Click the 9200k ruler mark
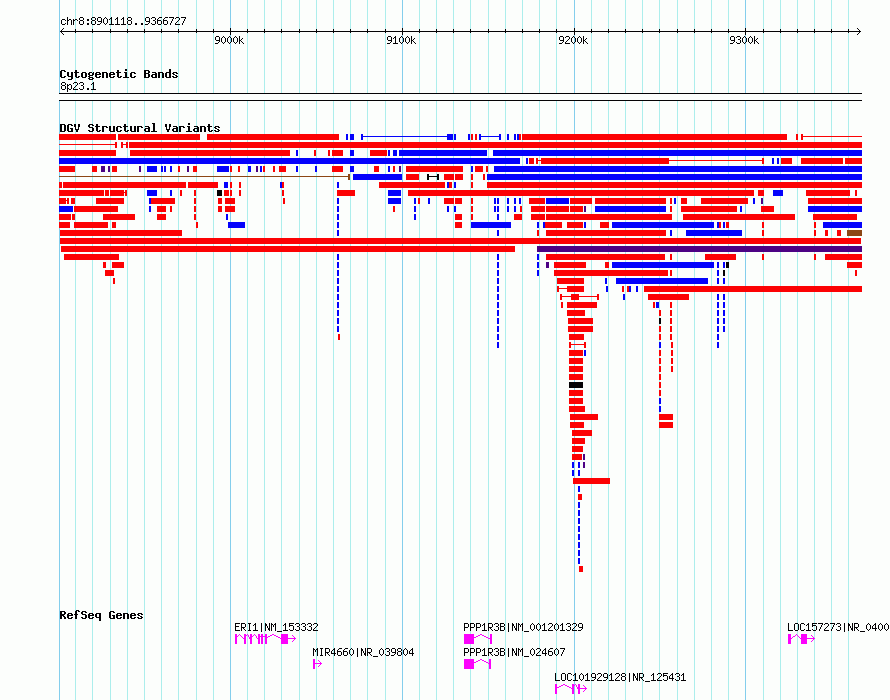 pyautogui.click(x=573, y=40)
